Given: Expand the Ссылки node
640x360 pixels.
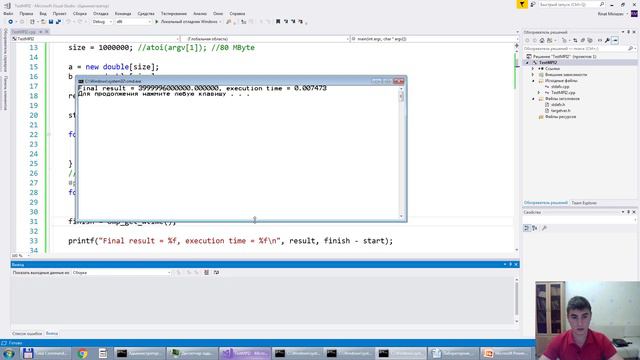Looking at the screenshot, I should [x=533, y=69].
